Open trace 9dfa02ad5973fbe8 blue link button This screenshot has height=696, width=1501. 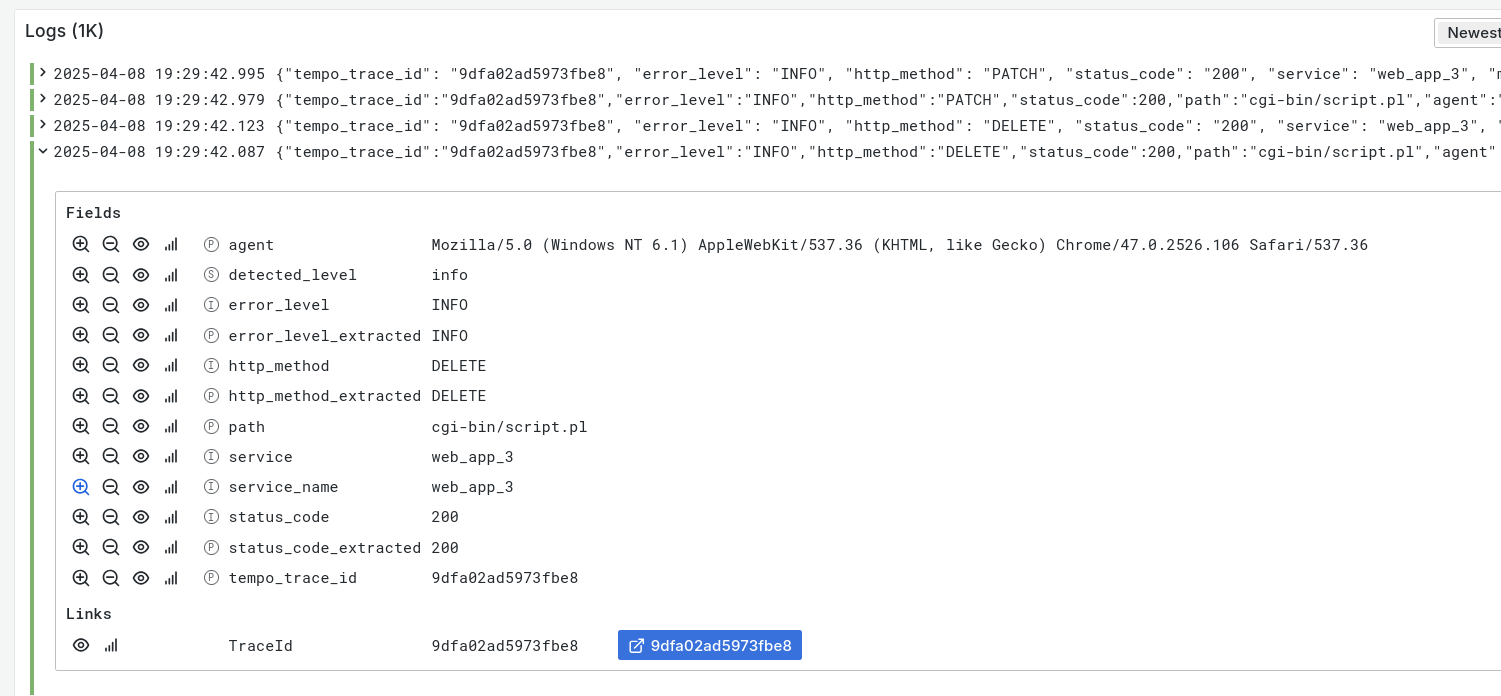click(x=710, y=645)
